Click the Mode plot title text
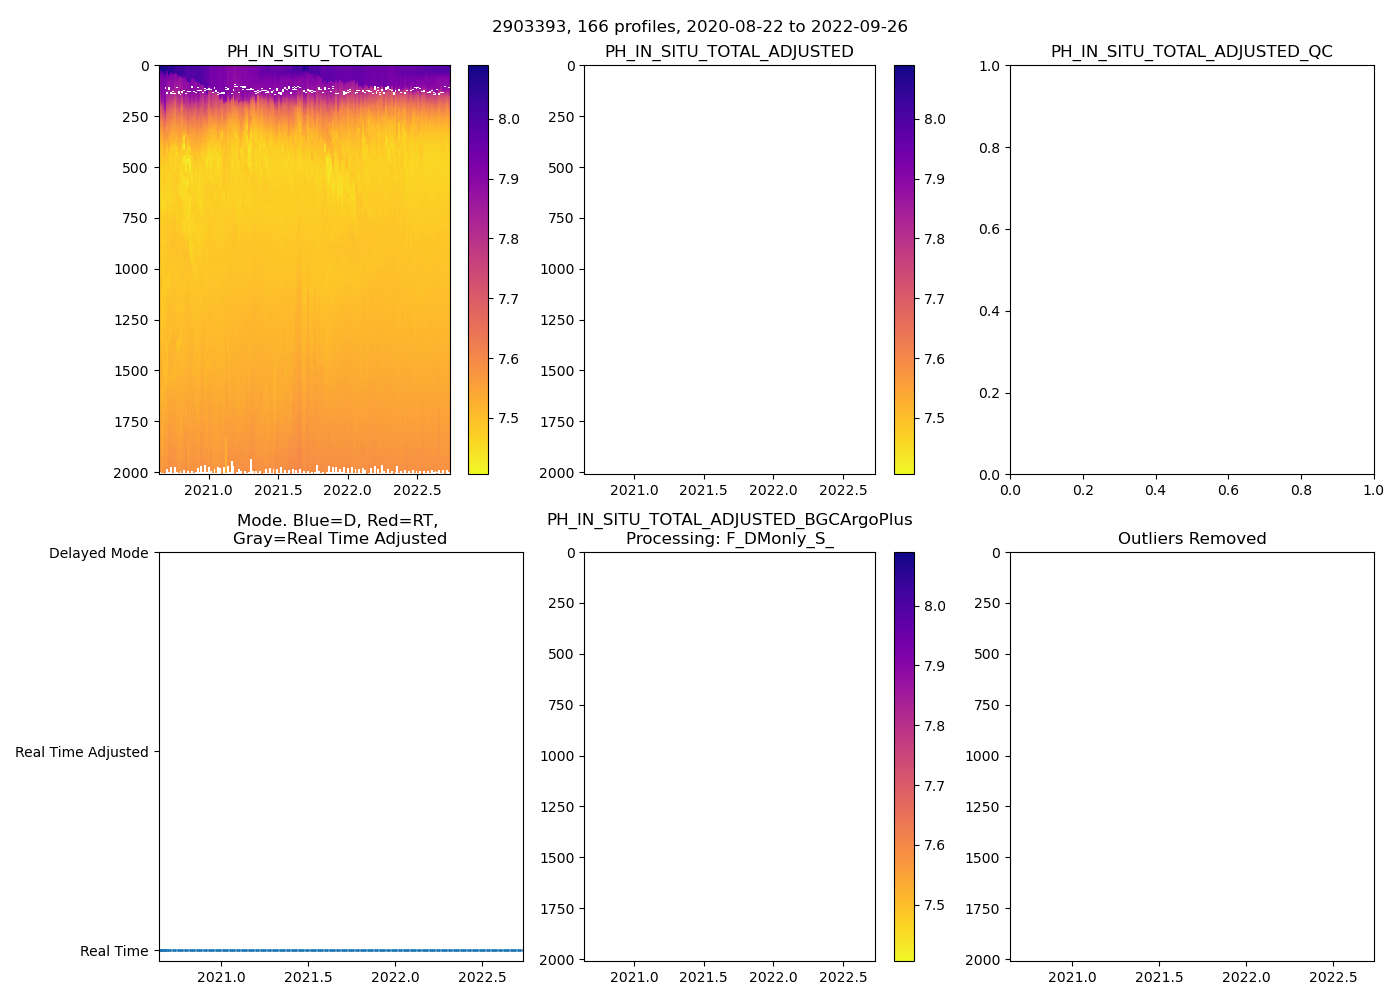1400x1000 pixels. pos(339,530)
